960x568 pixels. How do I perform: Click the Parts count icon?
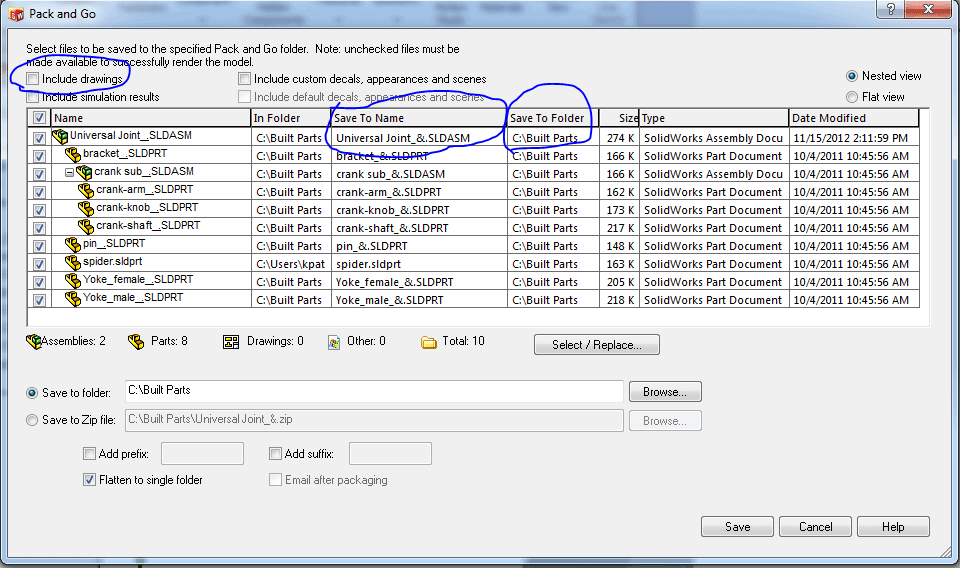pyautogui.click(x=136, y=342)
